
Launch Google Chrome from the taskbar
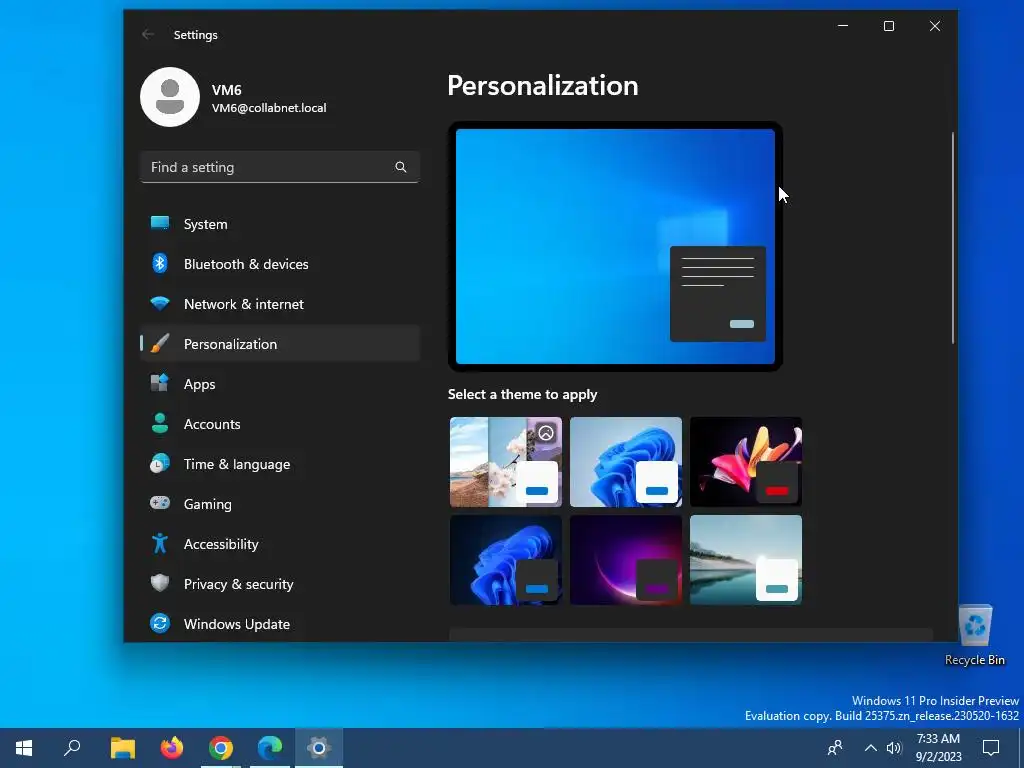[x=221, y=748]
